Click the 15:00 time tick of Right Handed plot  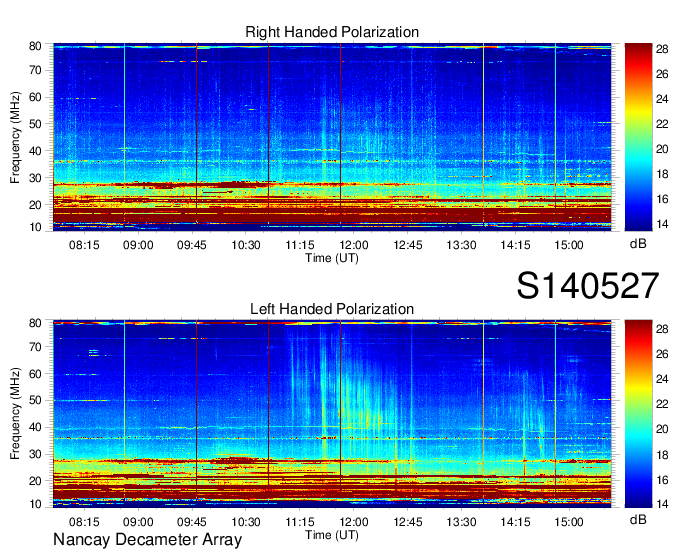tap(569, 245)
